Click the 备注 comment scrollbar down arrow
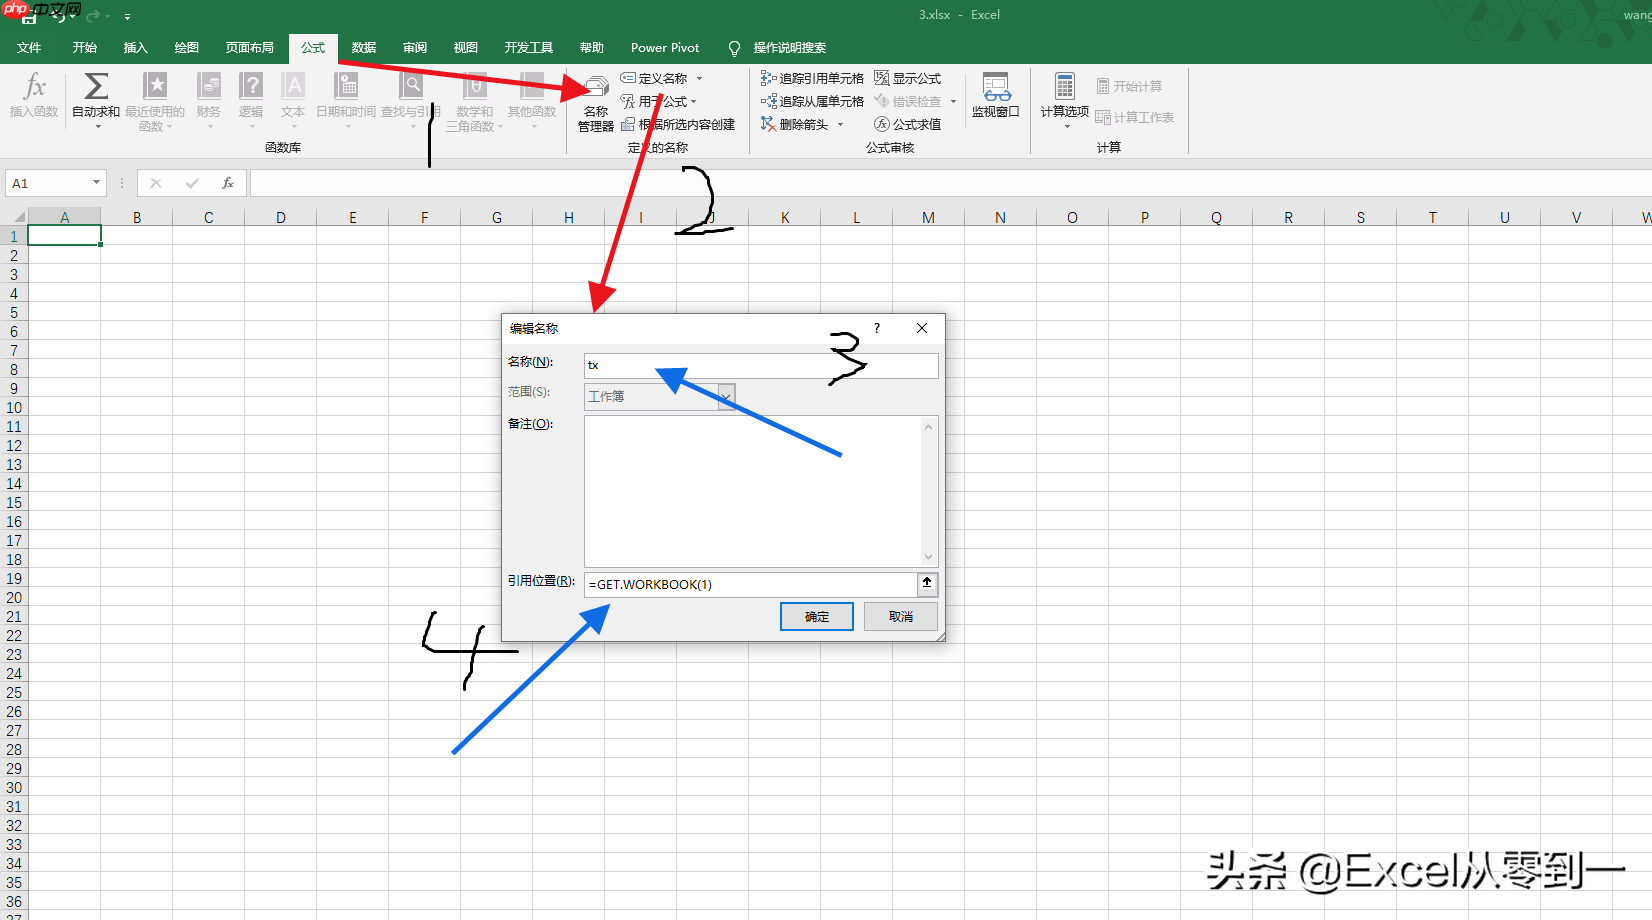 click(x=928, y=557)
